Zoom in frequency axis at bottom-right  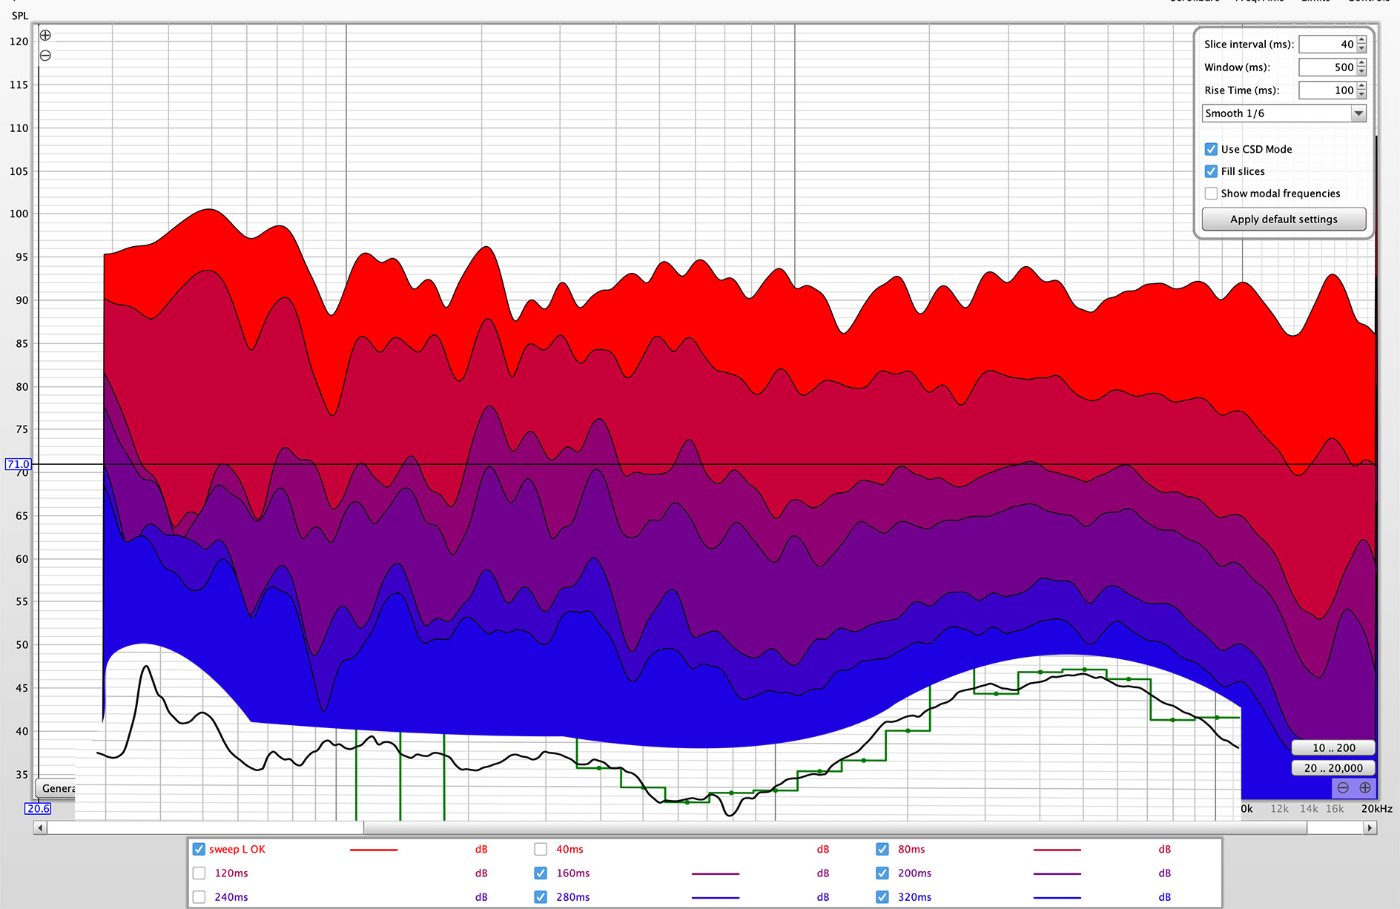1365,788
